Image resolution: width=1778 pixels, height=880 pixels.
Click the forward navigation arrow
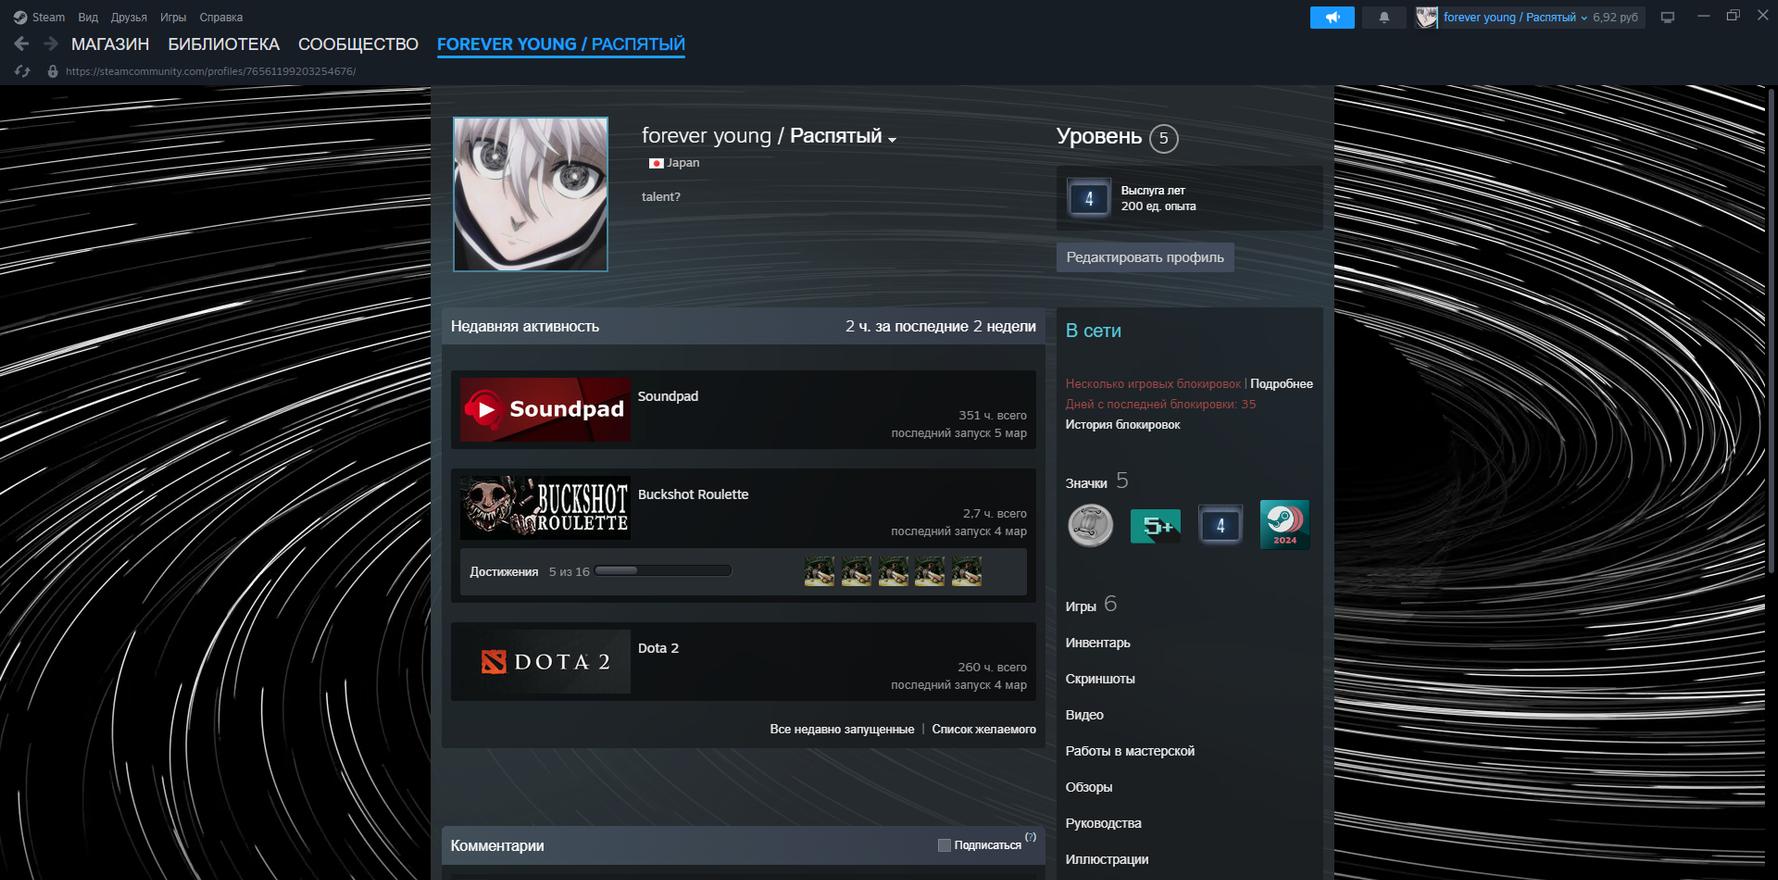[x=50, y=44]
